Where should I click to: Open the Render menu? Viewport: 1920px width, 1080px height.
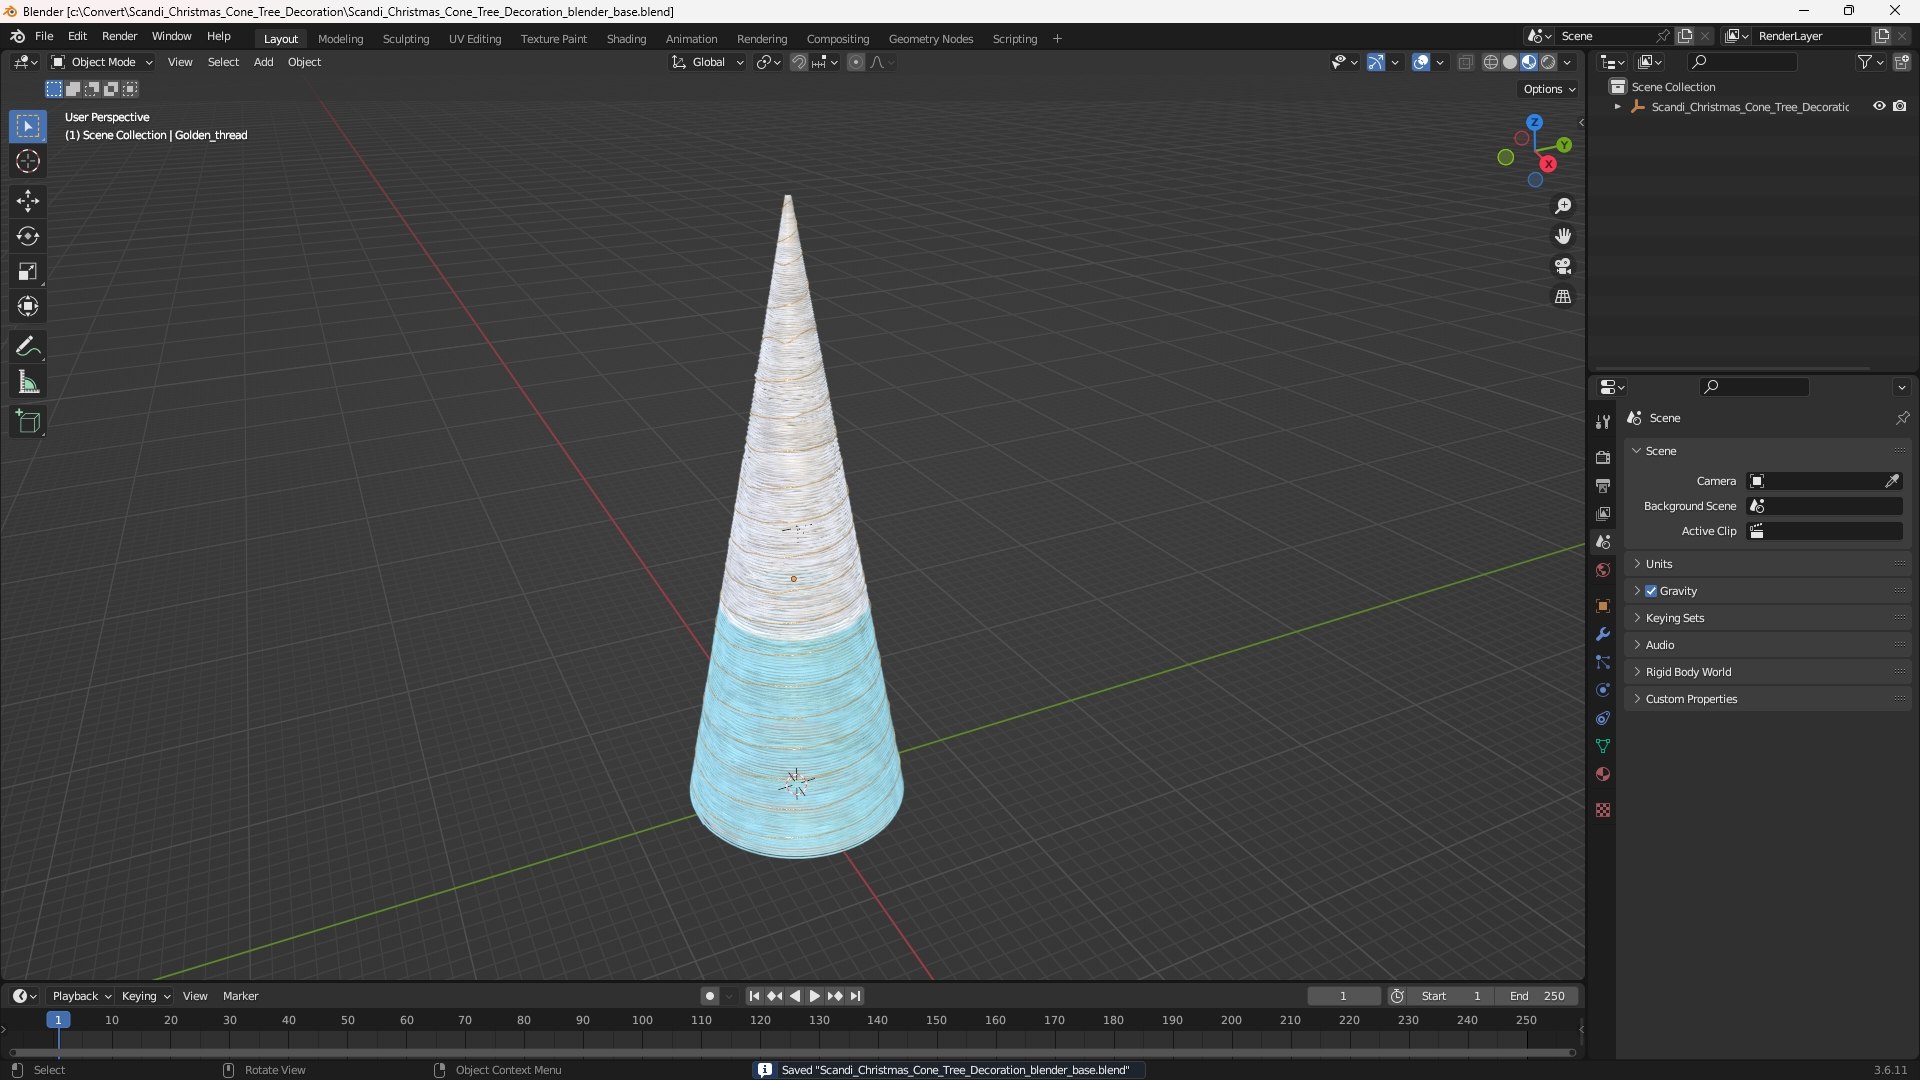coord(119,36)
